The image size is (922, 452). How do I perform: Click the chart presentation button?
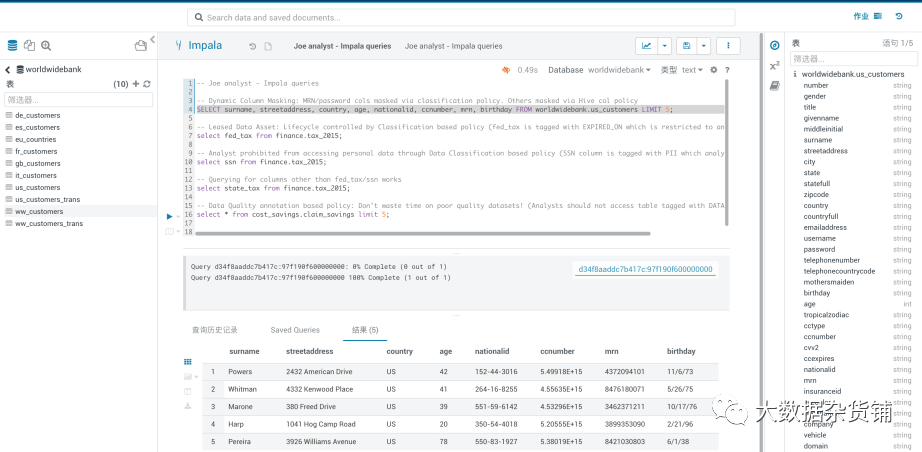click(x=646, y=46)
